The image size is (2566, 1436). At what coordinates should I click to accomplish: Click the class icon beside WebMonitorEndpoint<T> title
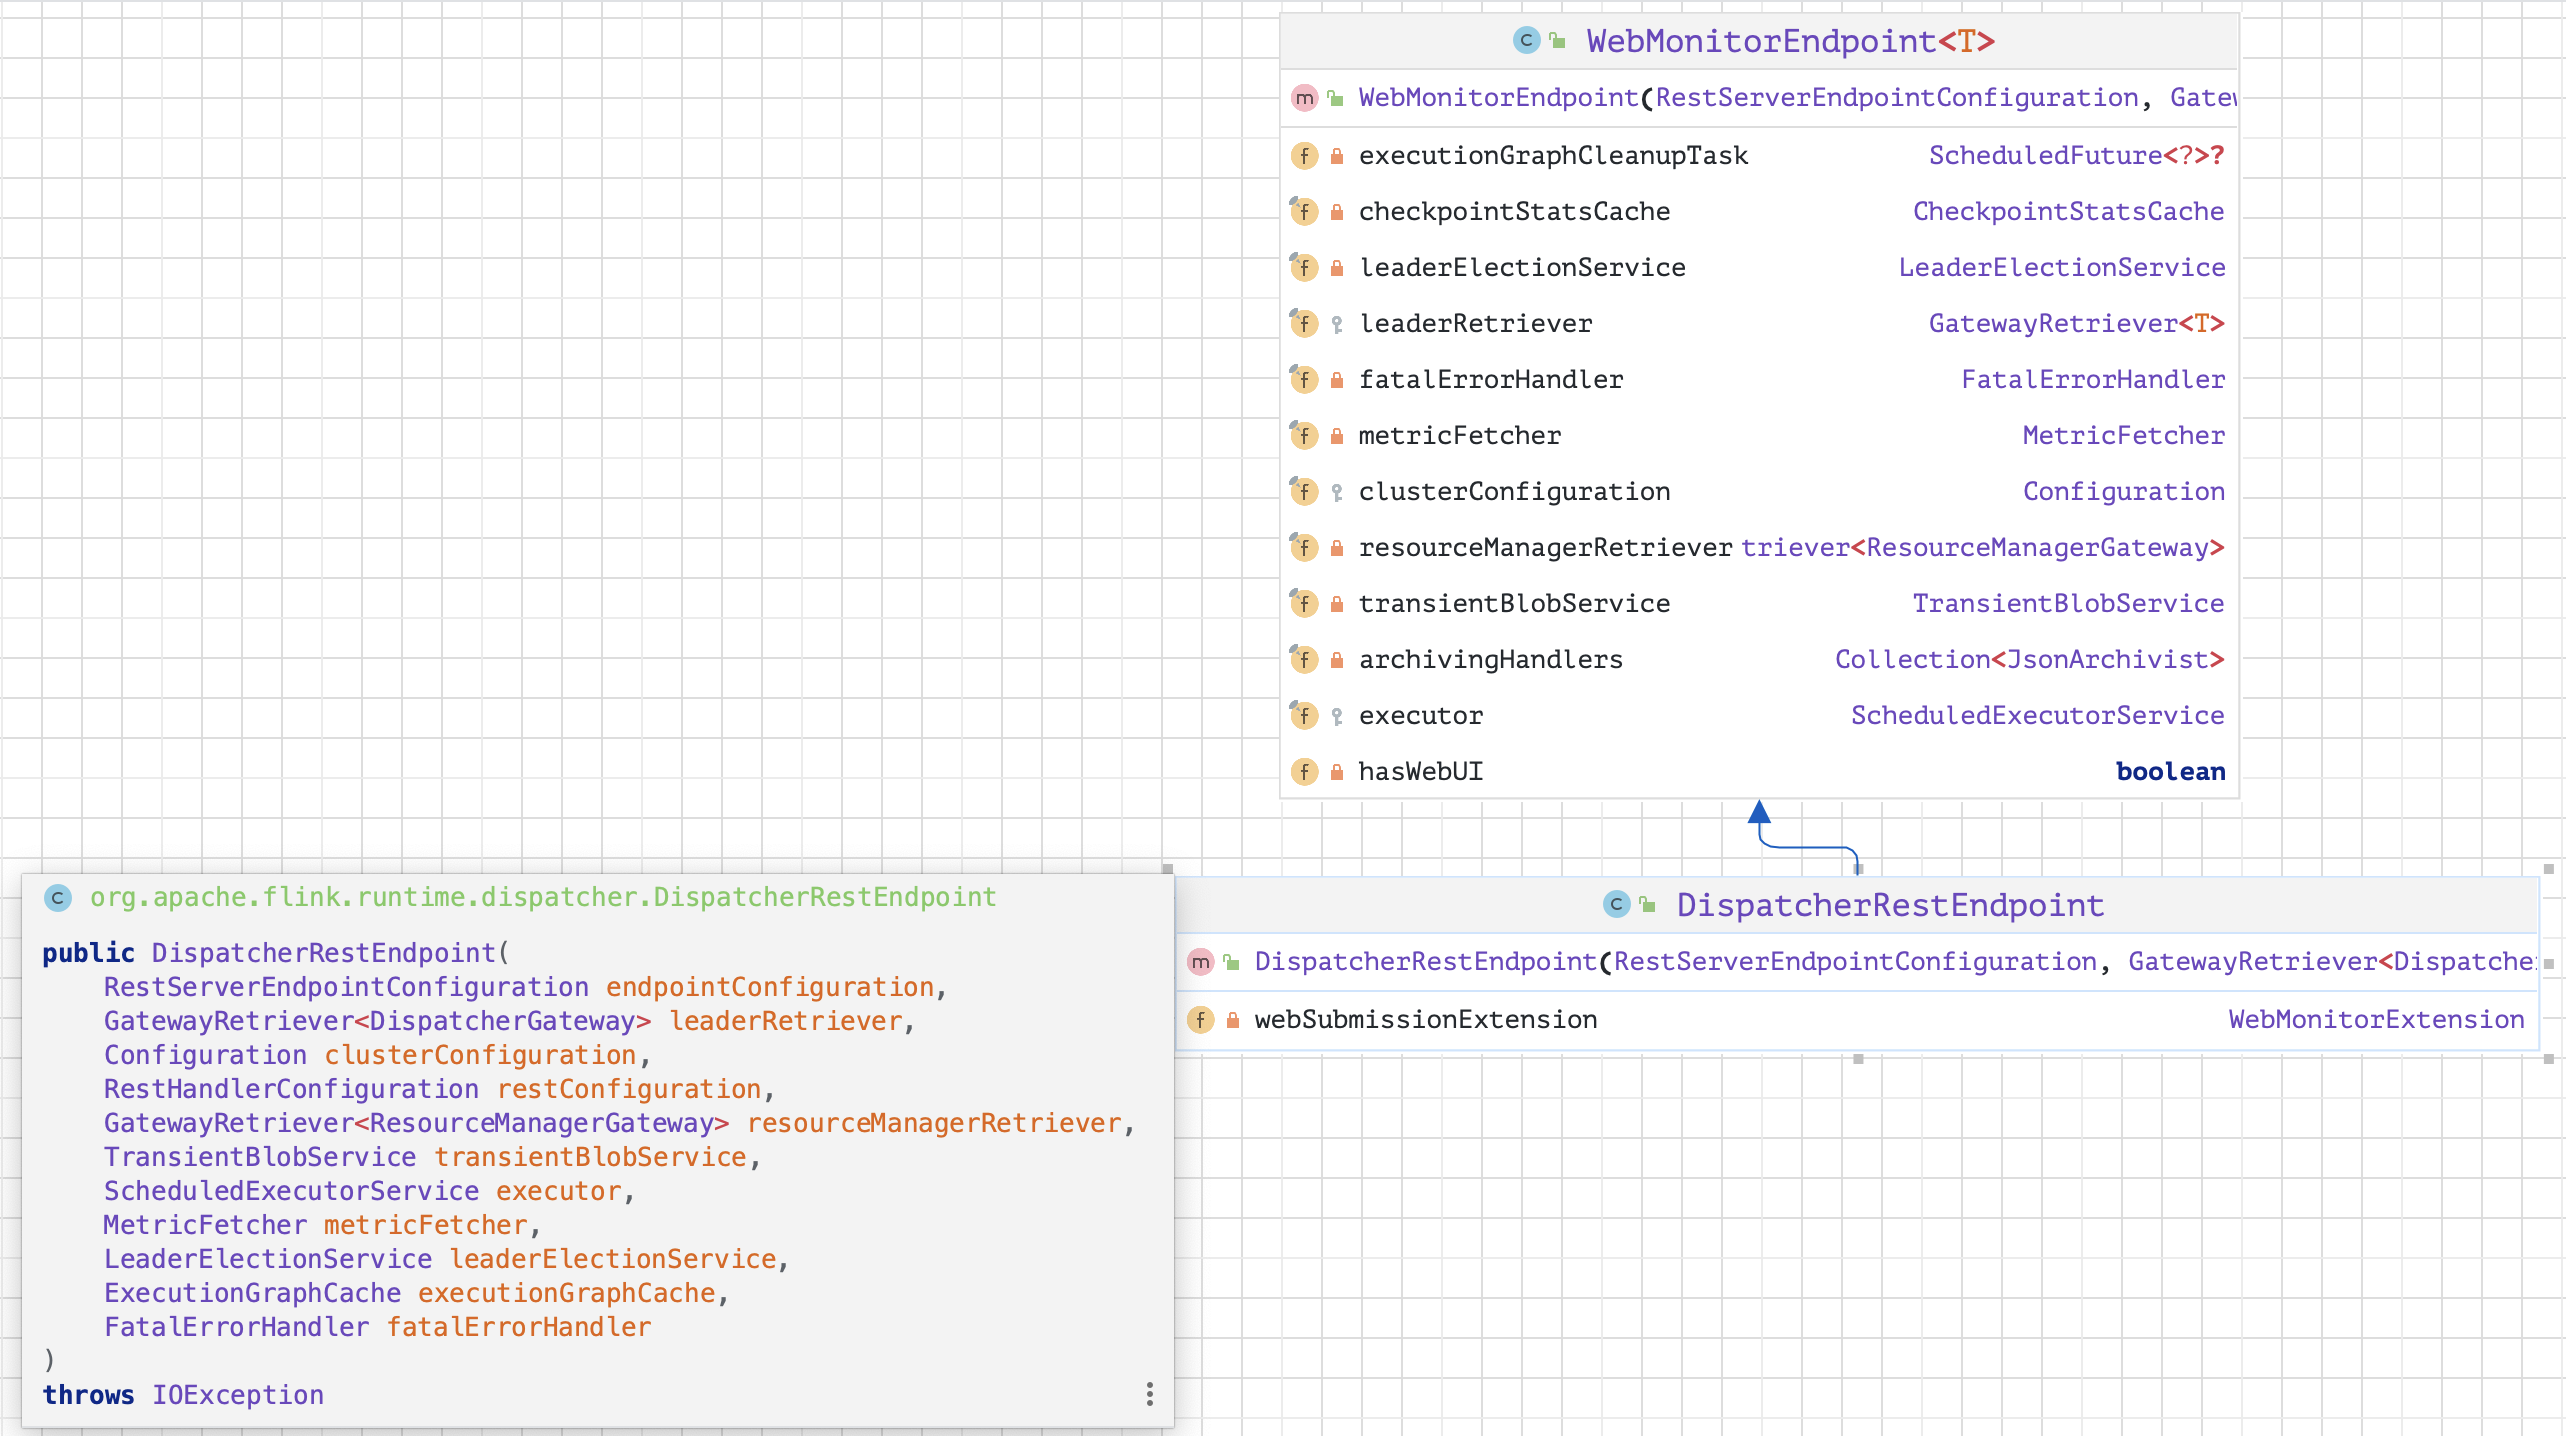[1526, 40]
